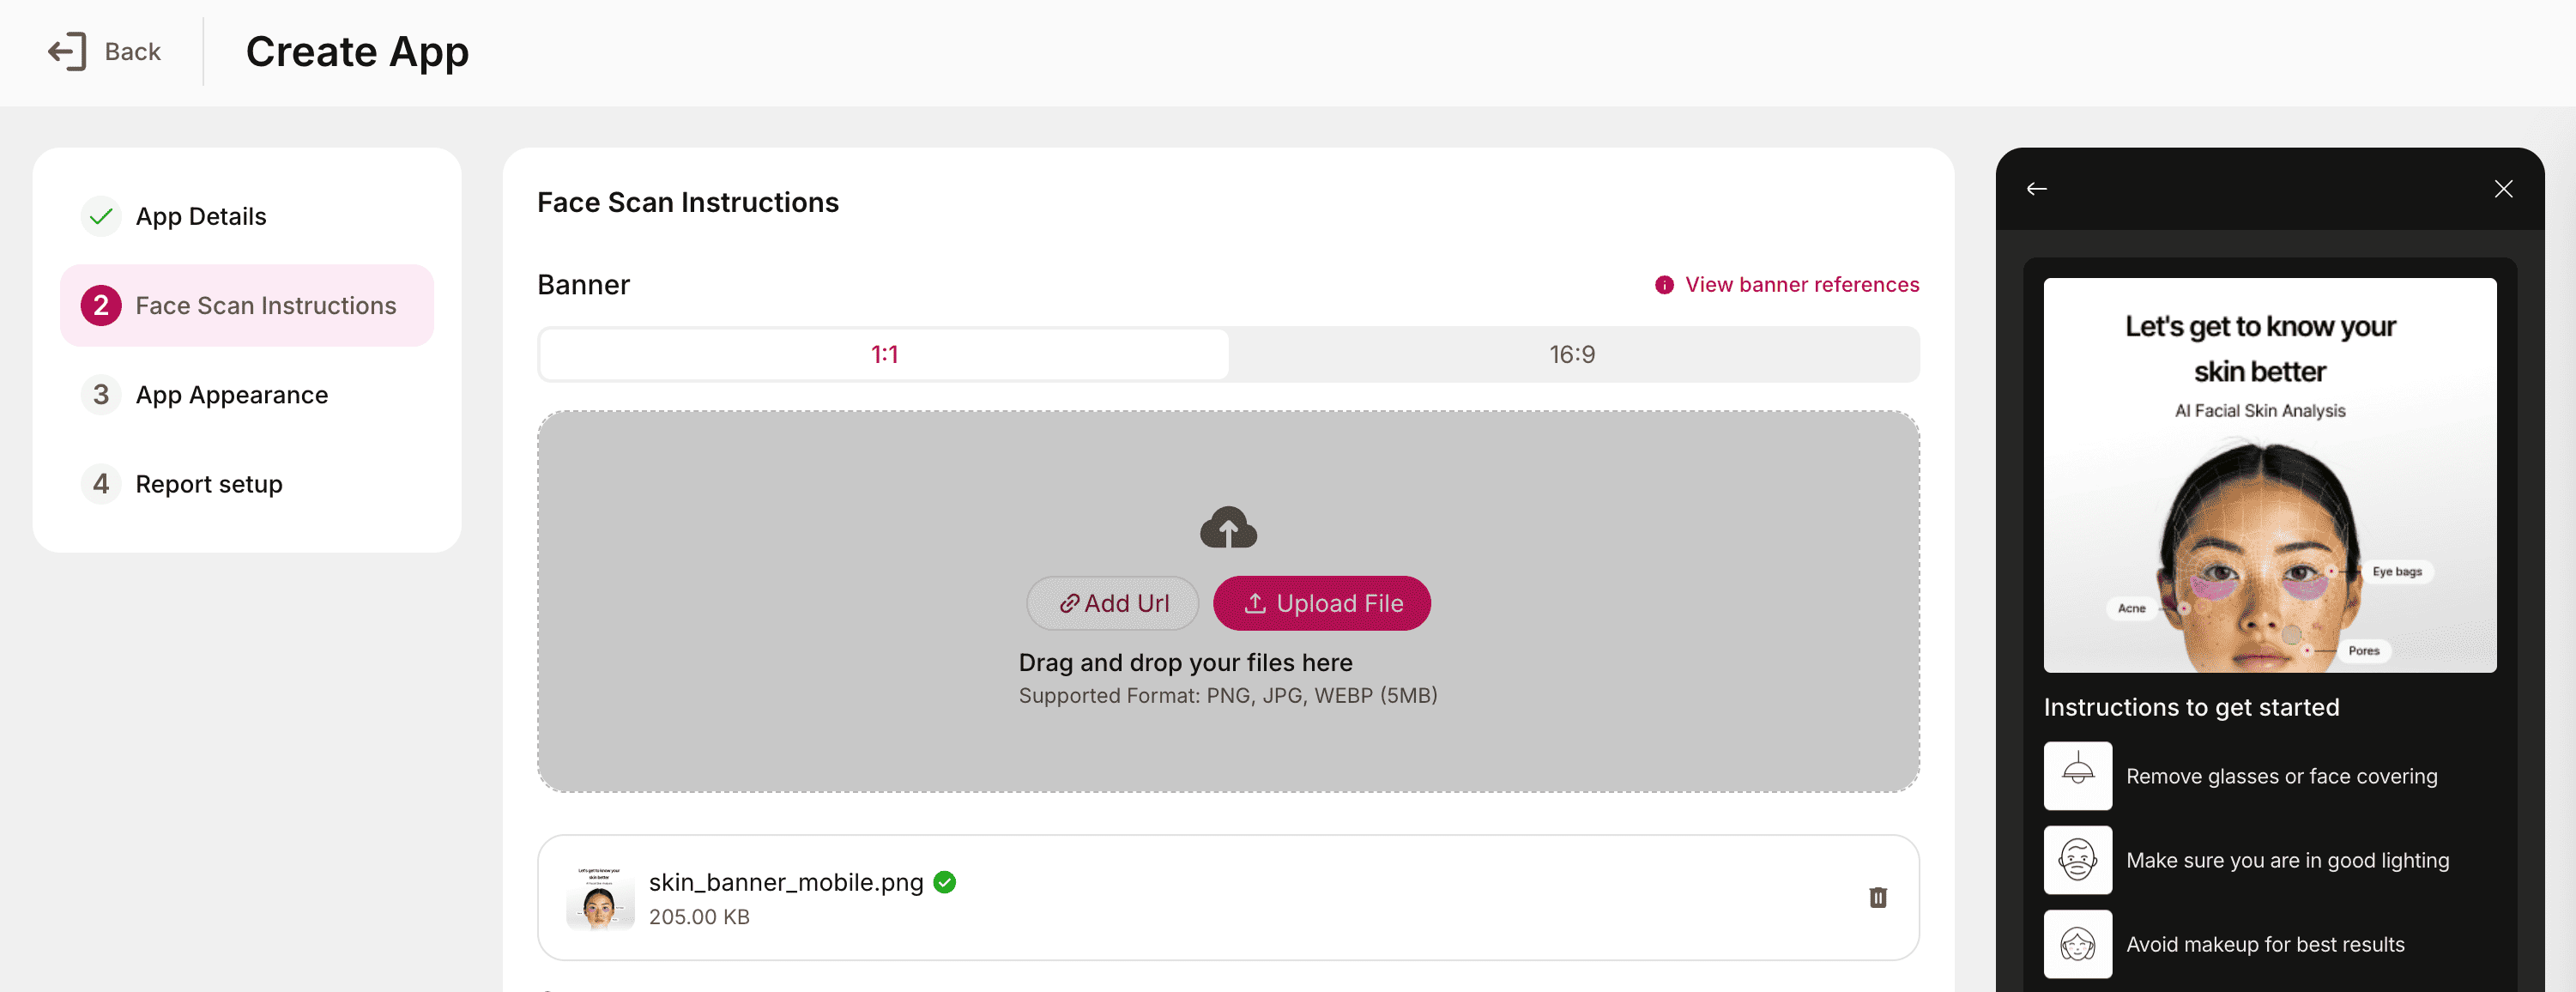Viewport: 2576px width, 992px height.
Task: Click the preview panel back arrow
Action: (2036, 189)
